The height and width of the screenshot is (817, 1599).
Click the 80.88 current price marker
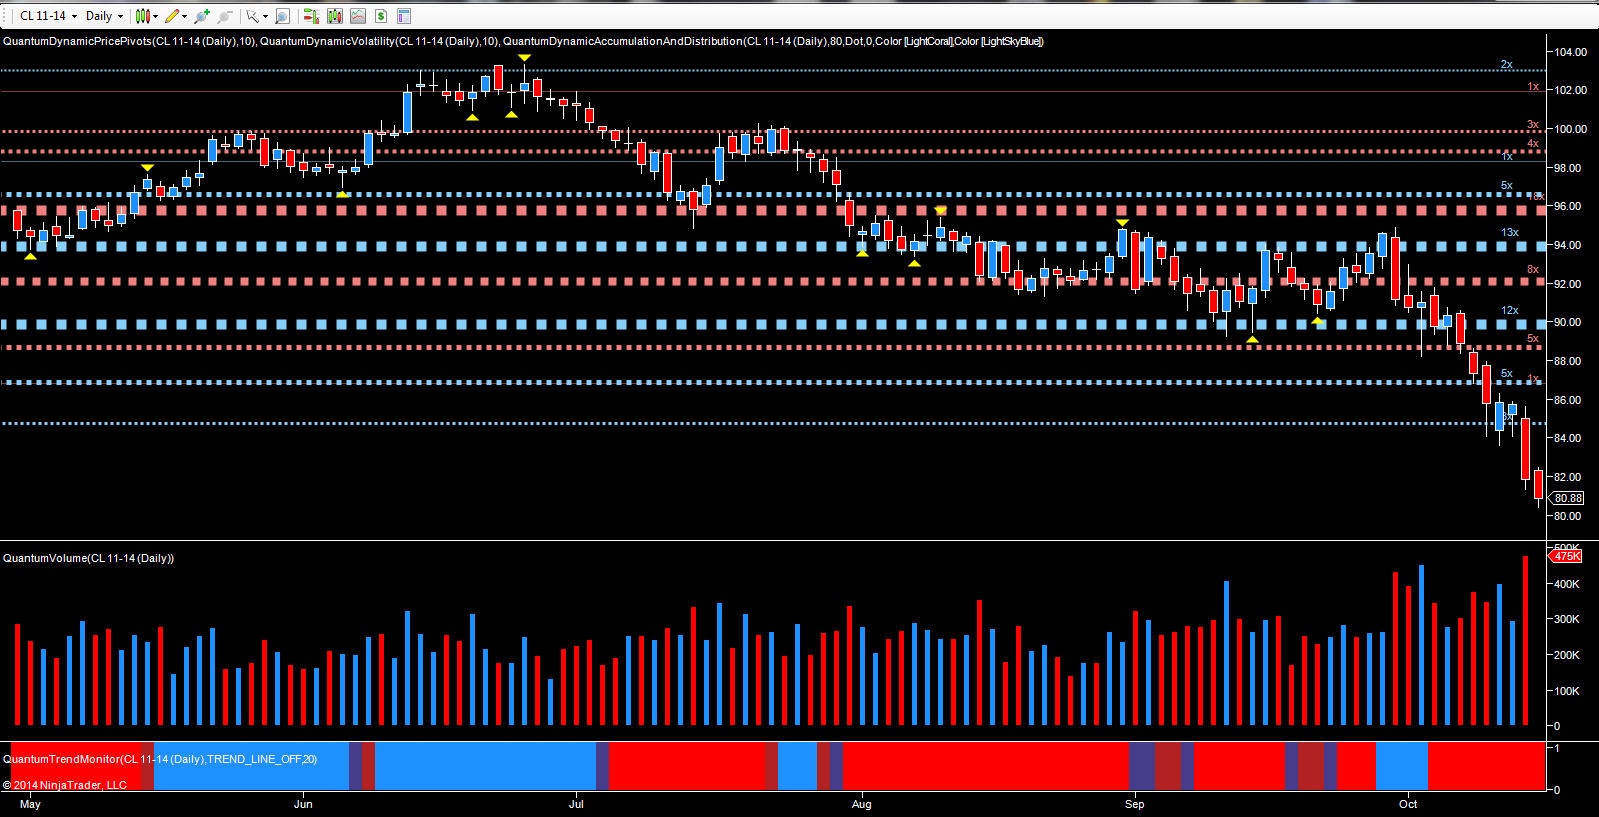pos(1567,498)
